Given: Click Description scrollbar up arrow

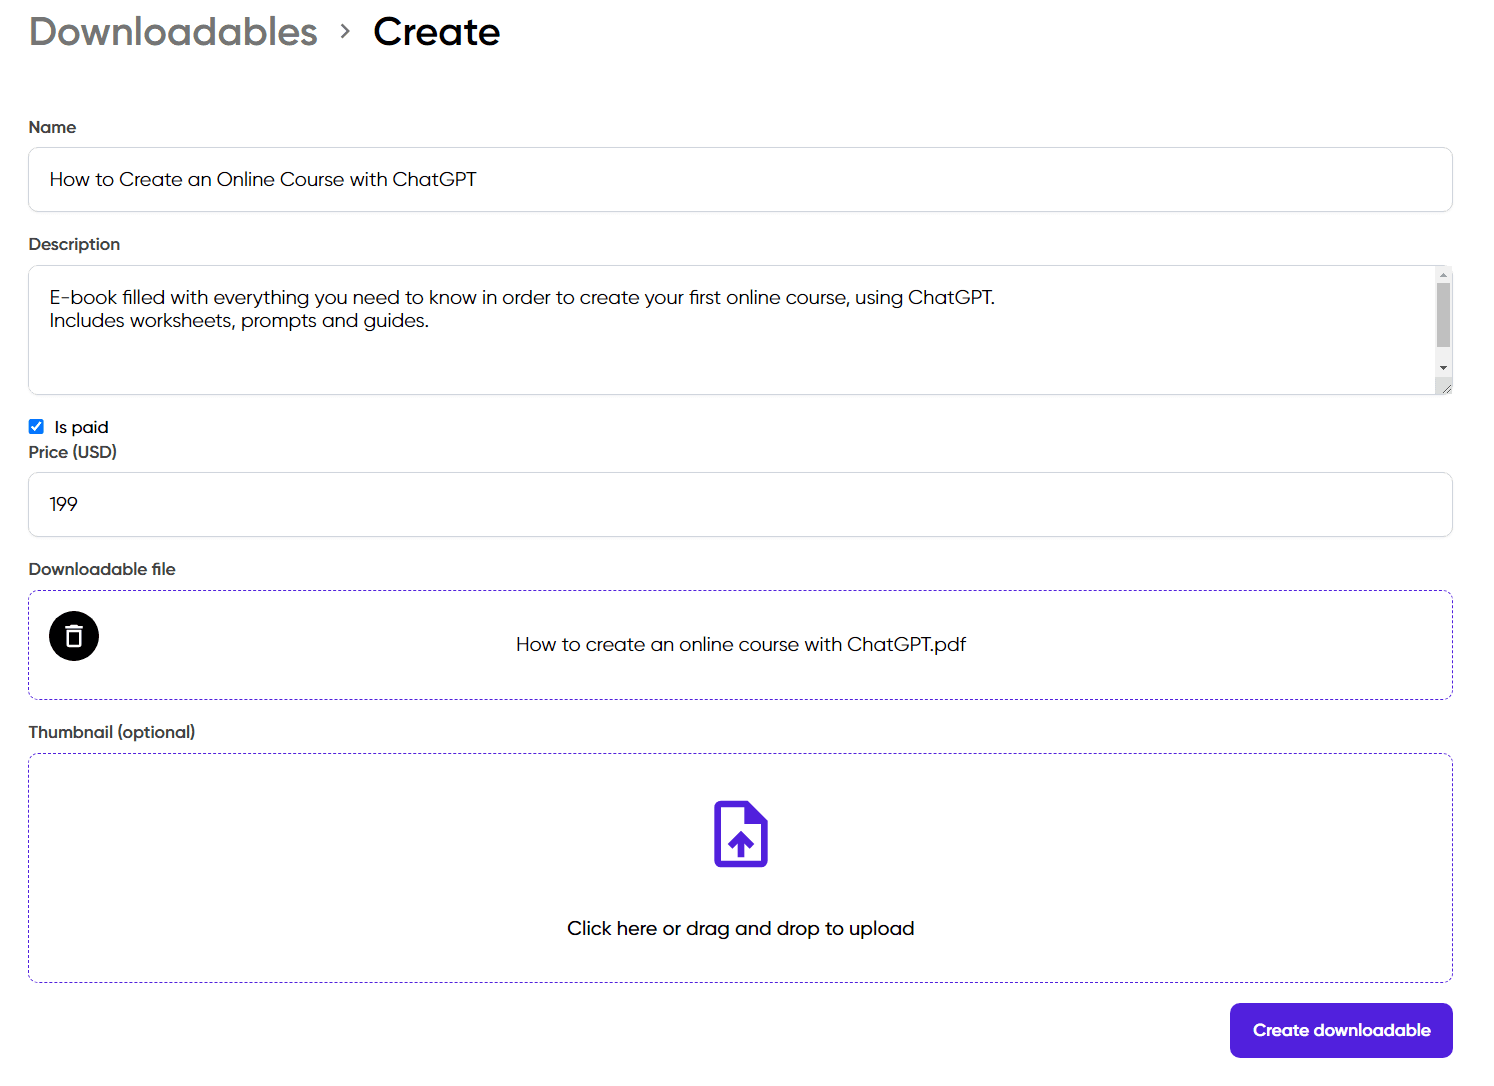Looking at the screenshot, I should coord(1443,274).
